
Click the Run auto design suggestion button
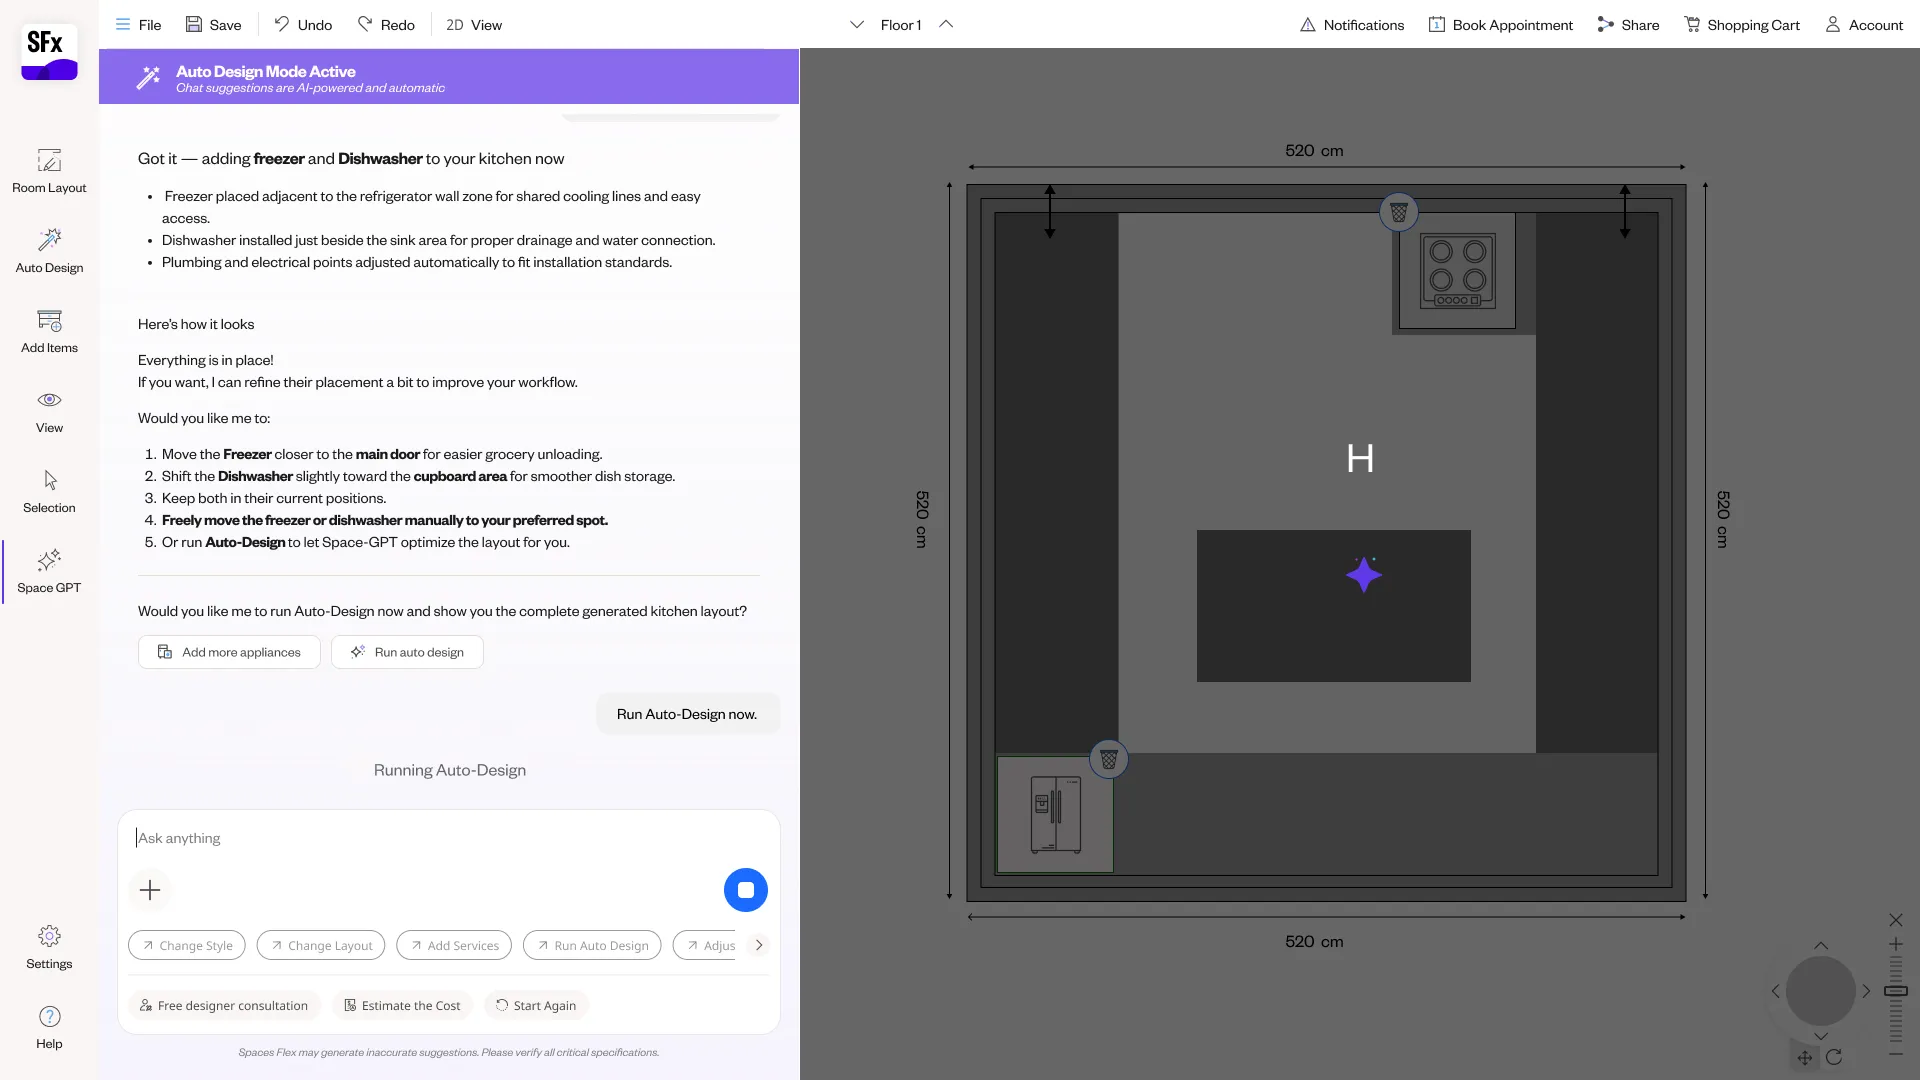point(407,652)
